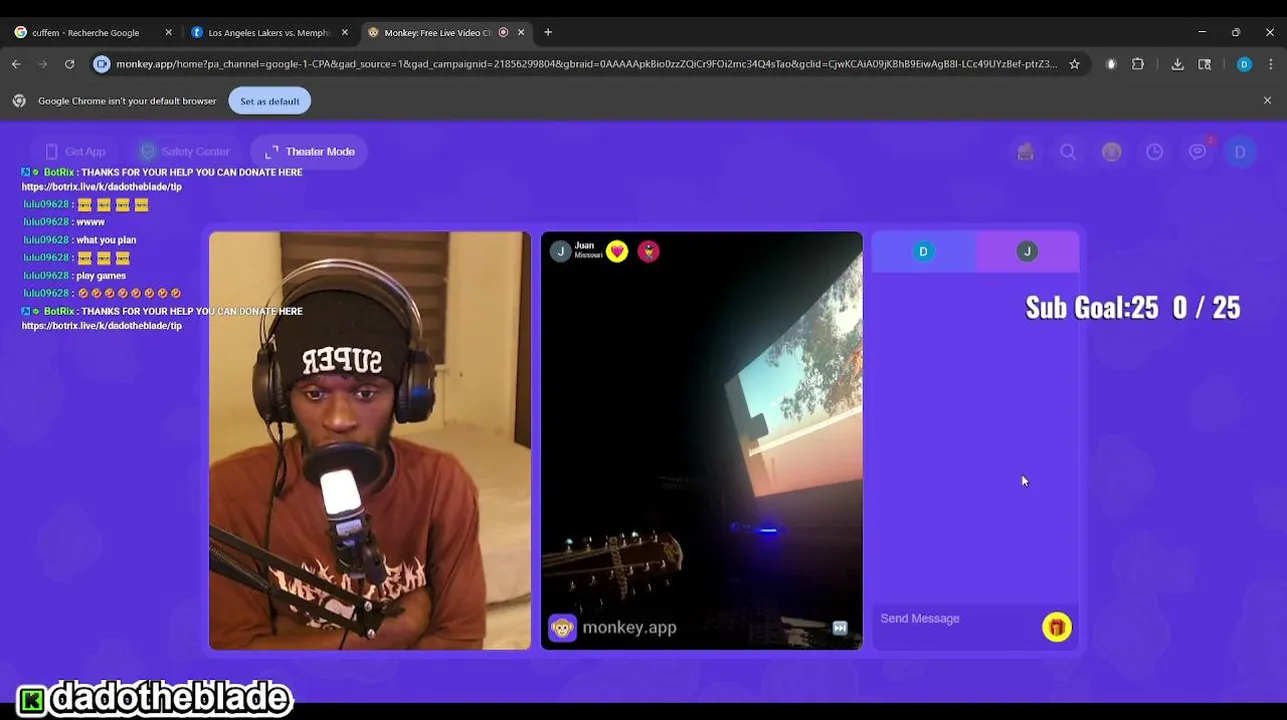Click Juan's video feed

(x=702, y=441)
